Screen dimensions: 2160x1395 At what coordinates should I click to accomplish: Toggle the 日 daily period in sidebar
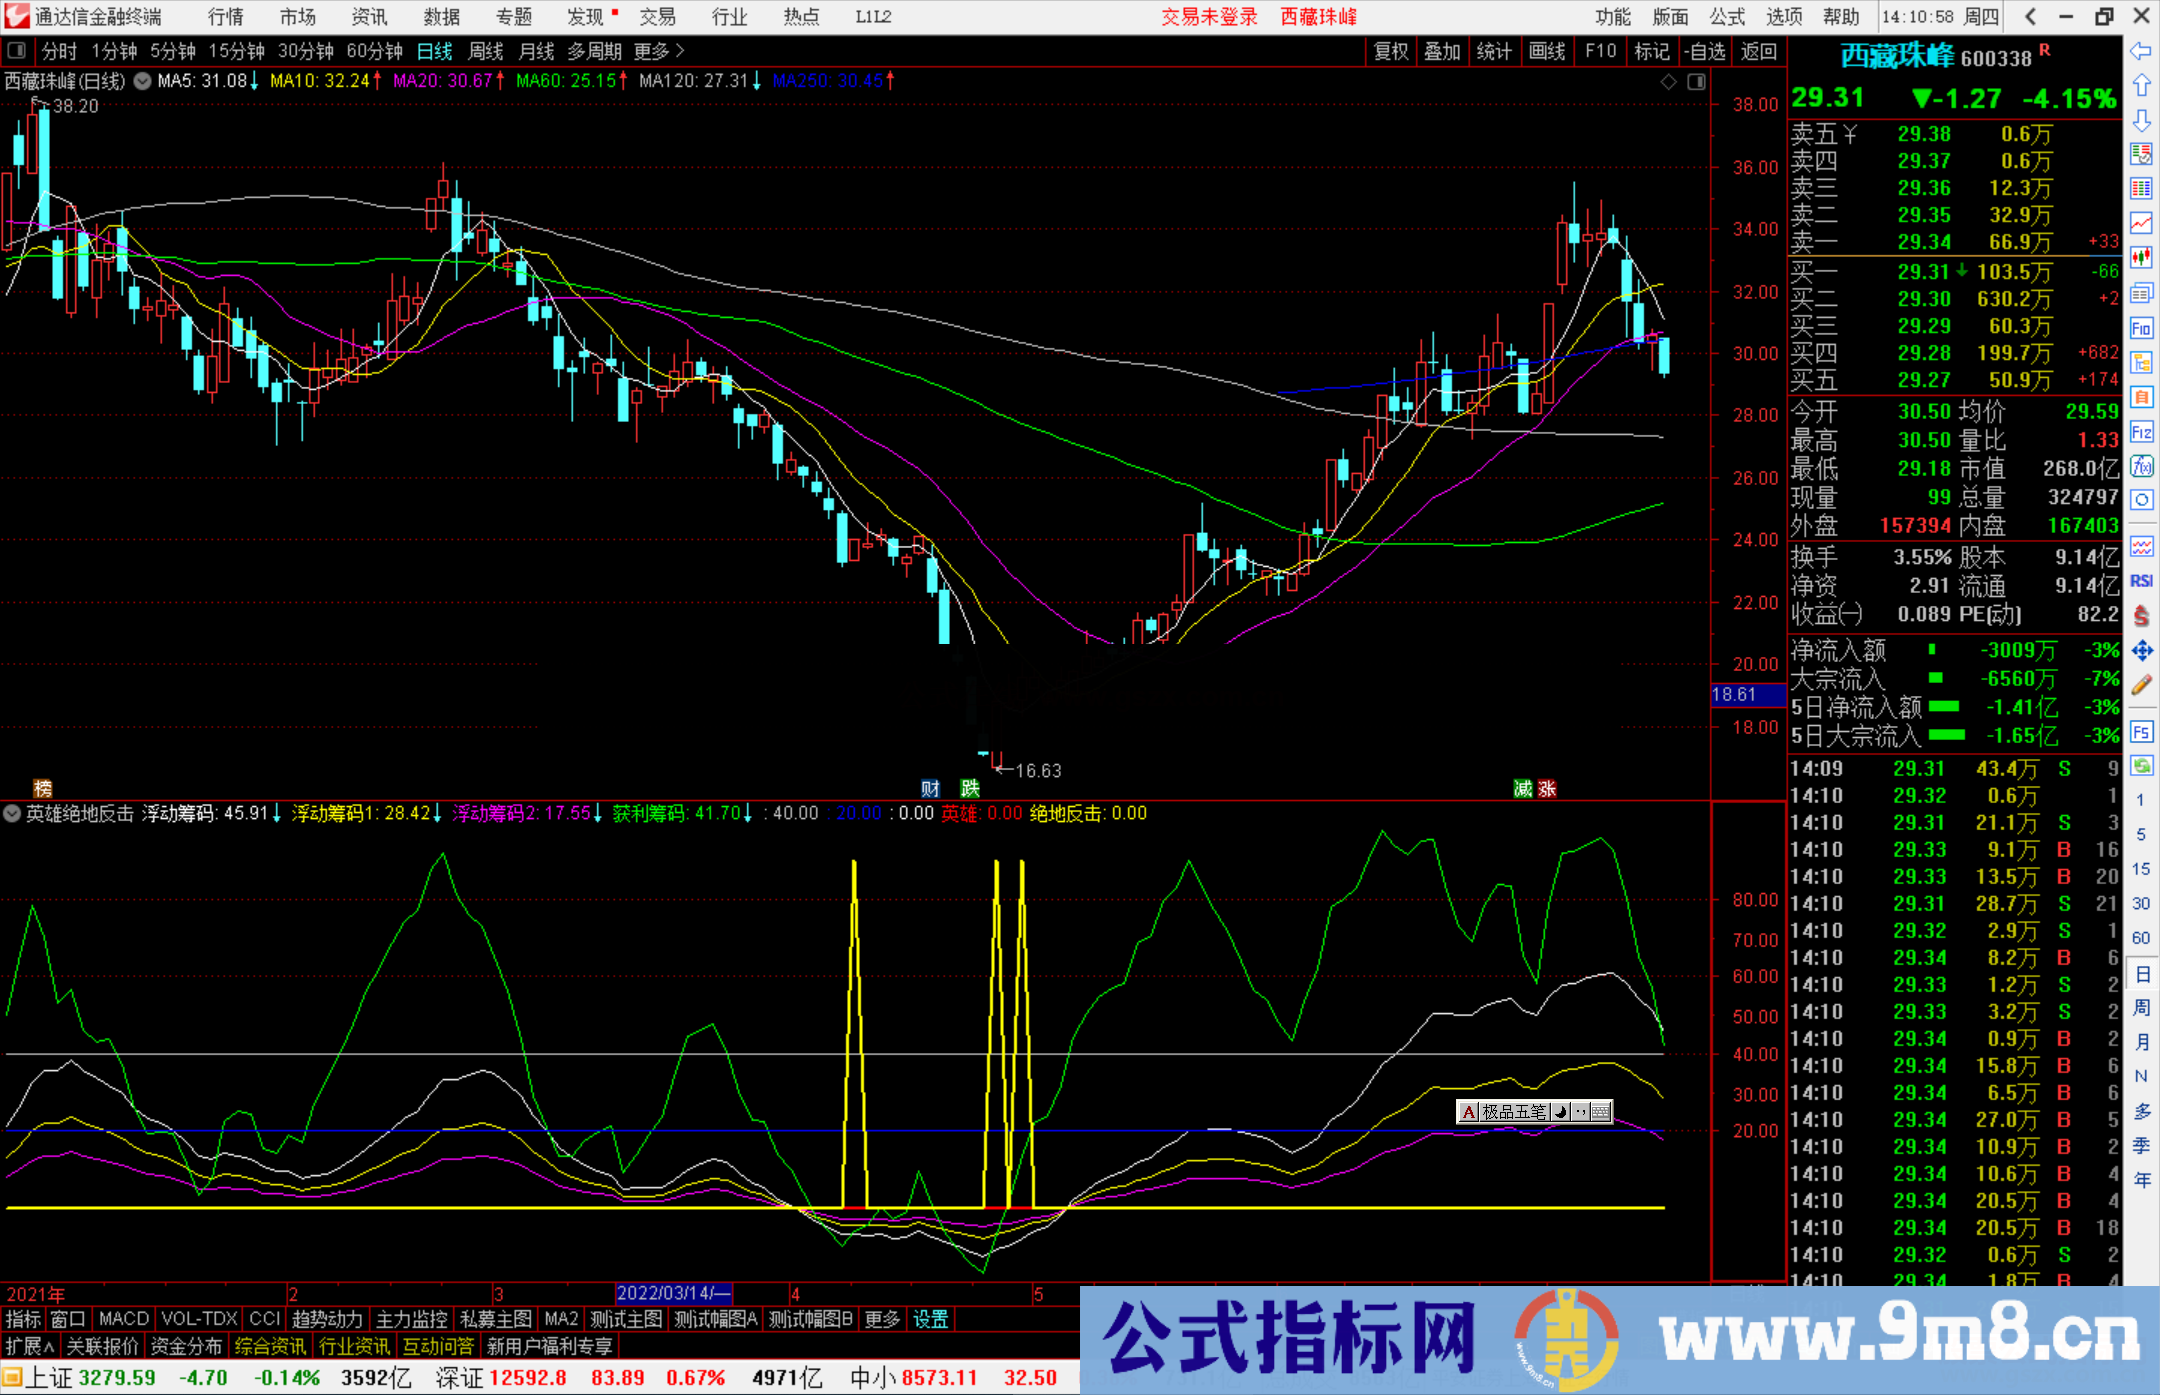pyautogui.click(x=2142, y=973)
